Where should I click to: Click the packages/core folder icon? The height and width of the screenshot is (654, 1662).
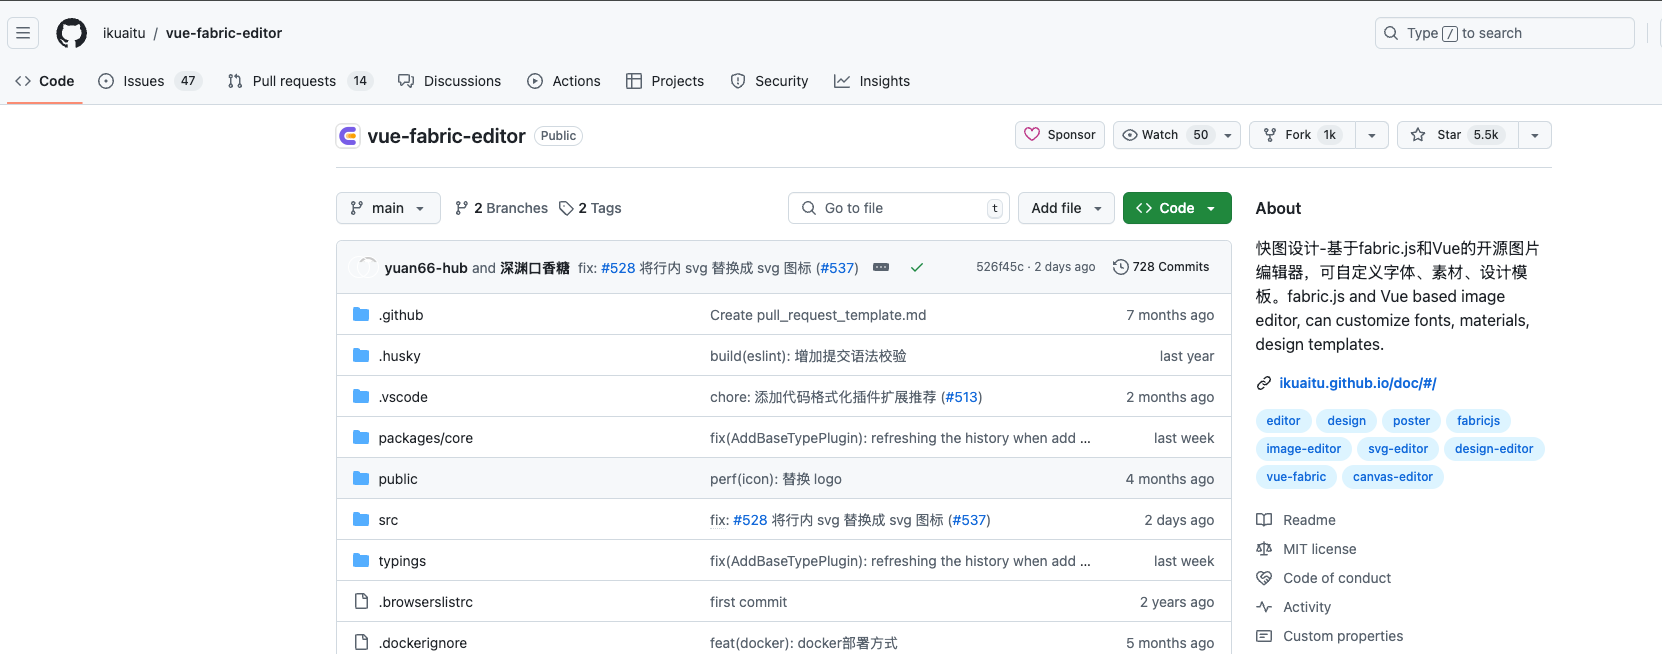click(361, 438)
